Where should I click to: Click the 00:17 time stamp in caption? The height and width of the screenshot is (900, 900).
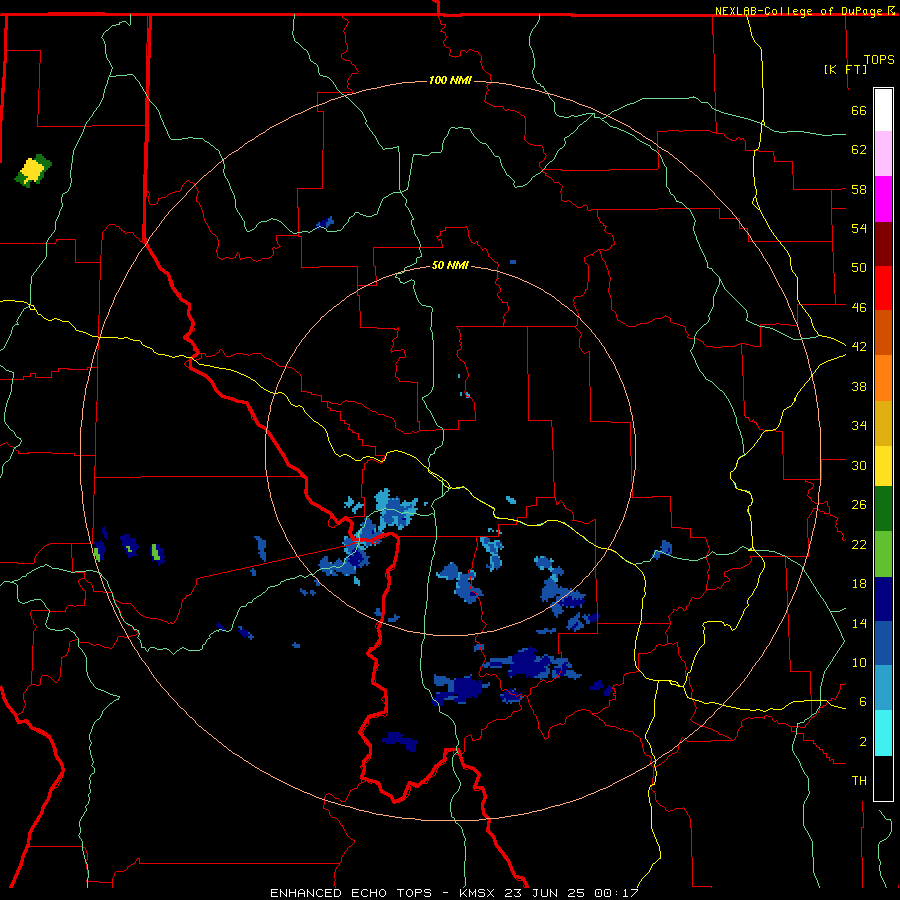616,893
